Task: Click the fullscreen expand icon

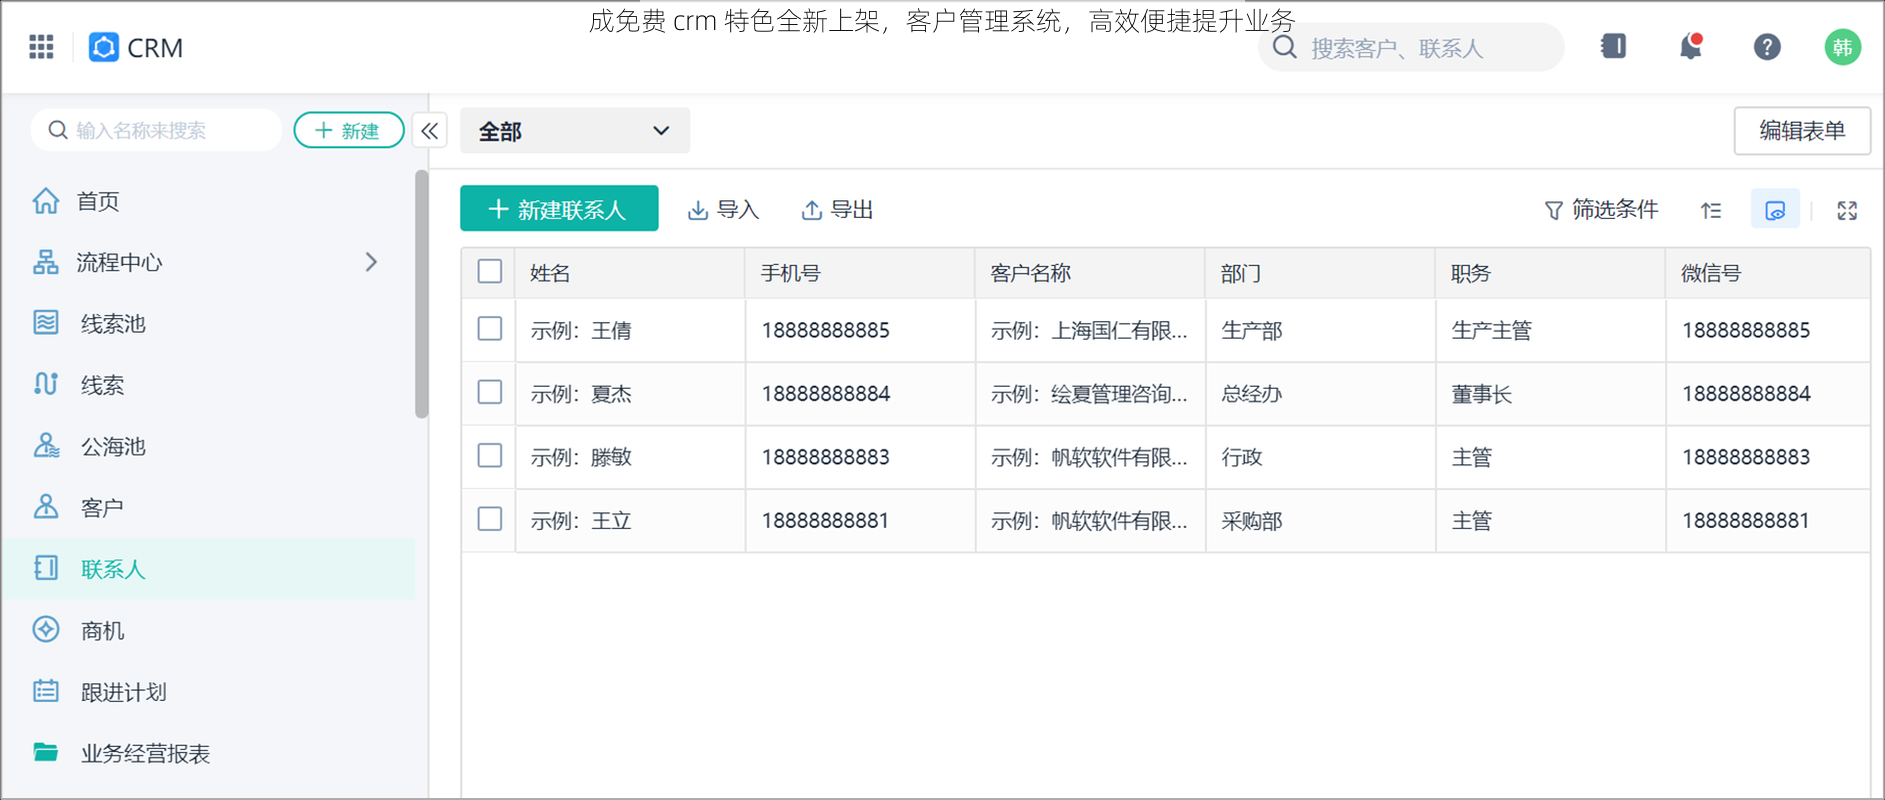Action: [1847, 210]
